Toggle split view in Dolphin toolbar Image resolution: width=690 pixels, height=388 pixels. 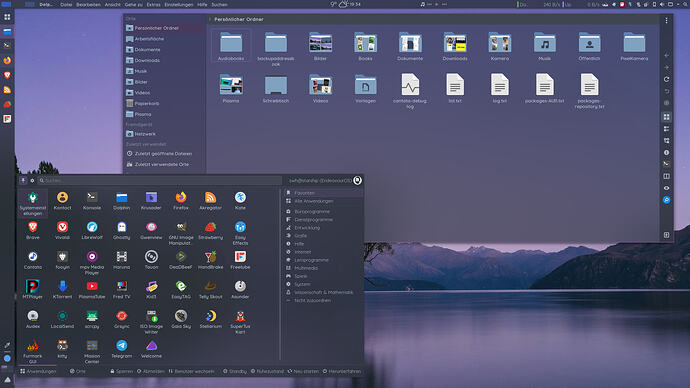666,176
